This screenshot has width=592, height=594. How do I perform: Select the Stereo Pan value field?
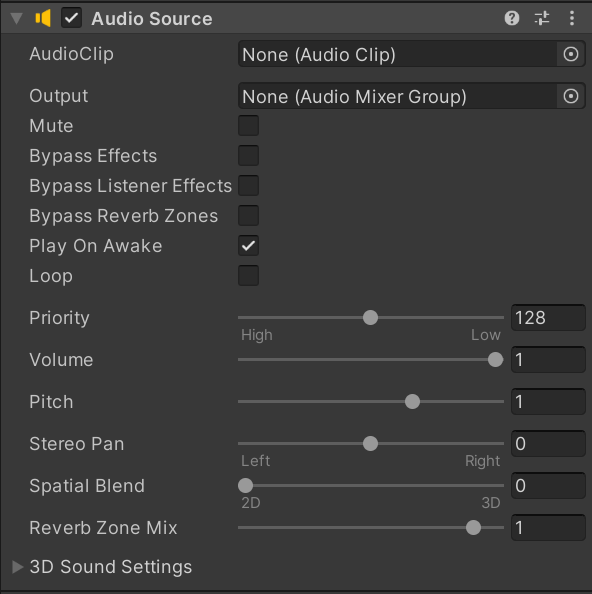click(x=548, y=444)
